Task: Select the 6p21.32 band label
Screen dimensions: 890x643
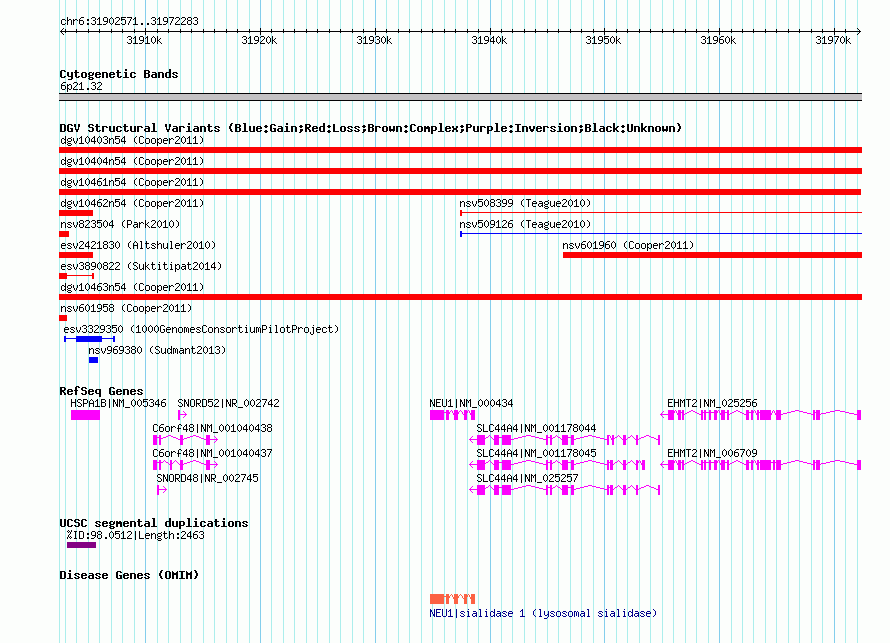Action: click(81, 86)
